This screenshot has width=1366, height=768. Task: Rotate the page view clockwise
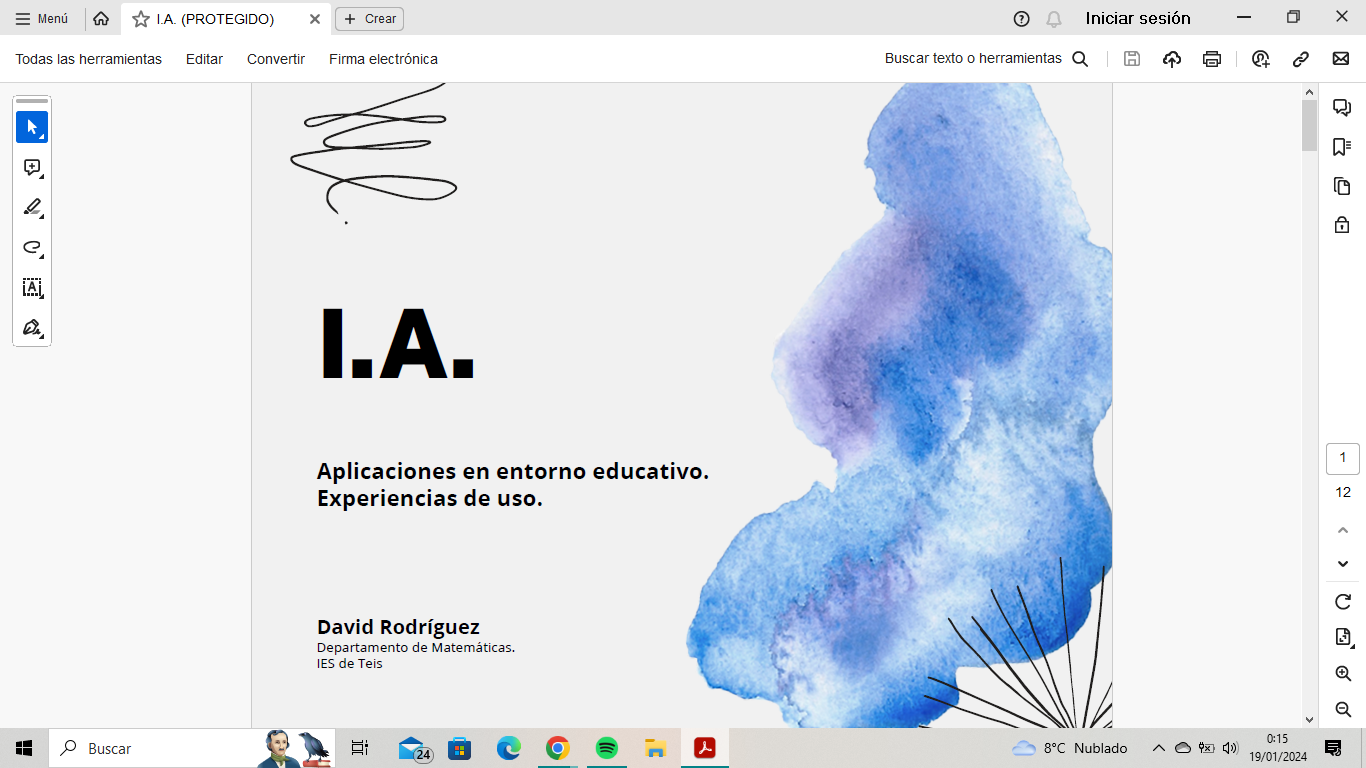click(x=1343, y=602)
